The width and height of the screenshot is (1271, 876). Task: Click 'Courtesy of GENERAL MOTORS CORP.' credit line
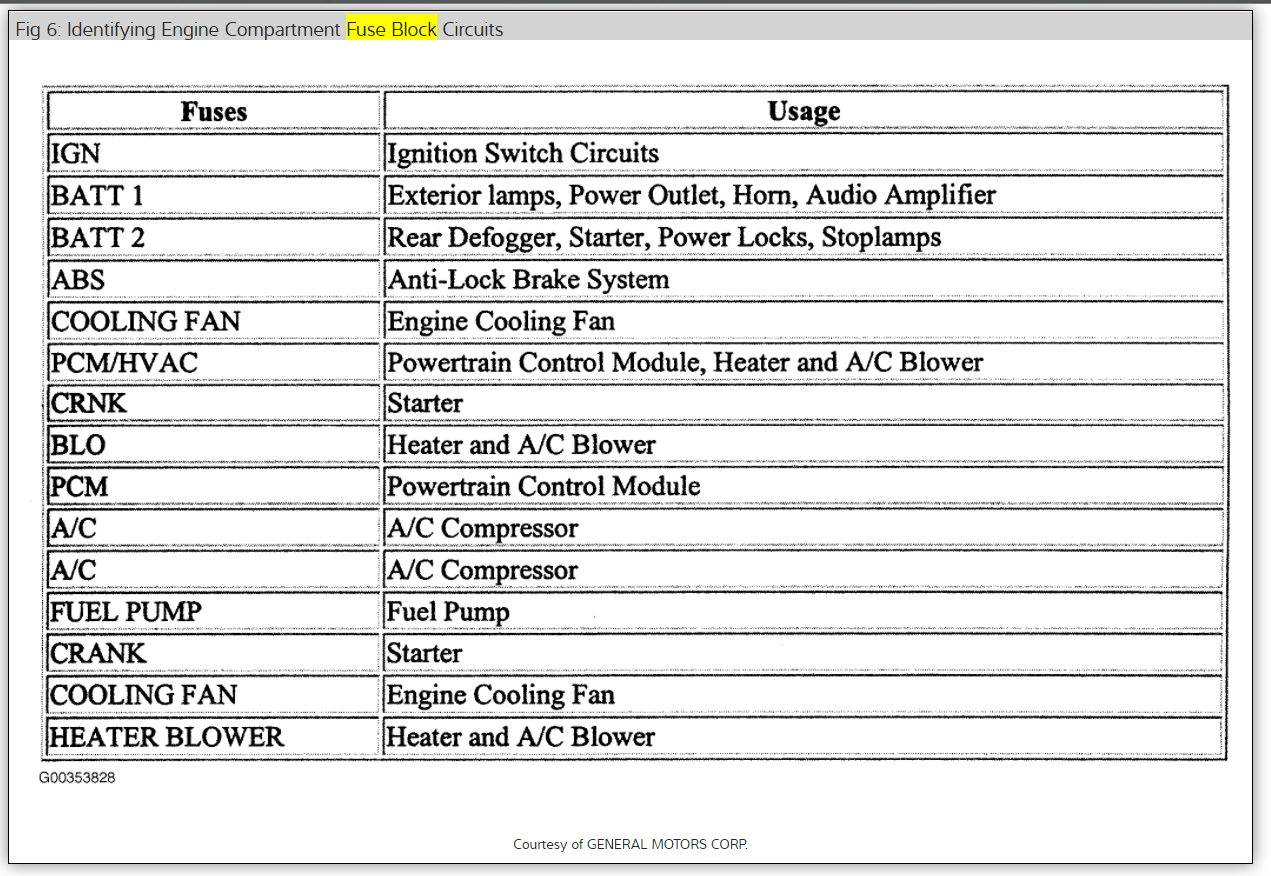click(630, 844)
